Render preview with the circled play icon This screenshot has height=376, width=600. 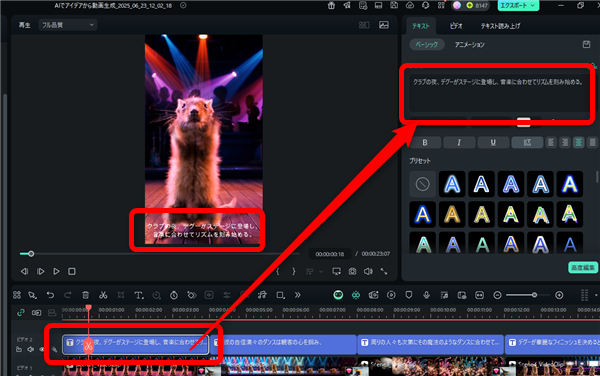point(391,295)
